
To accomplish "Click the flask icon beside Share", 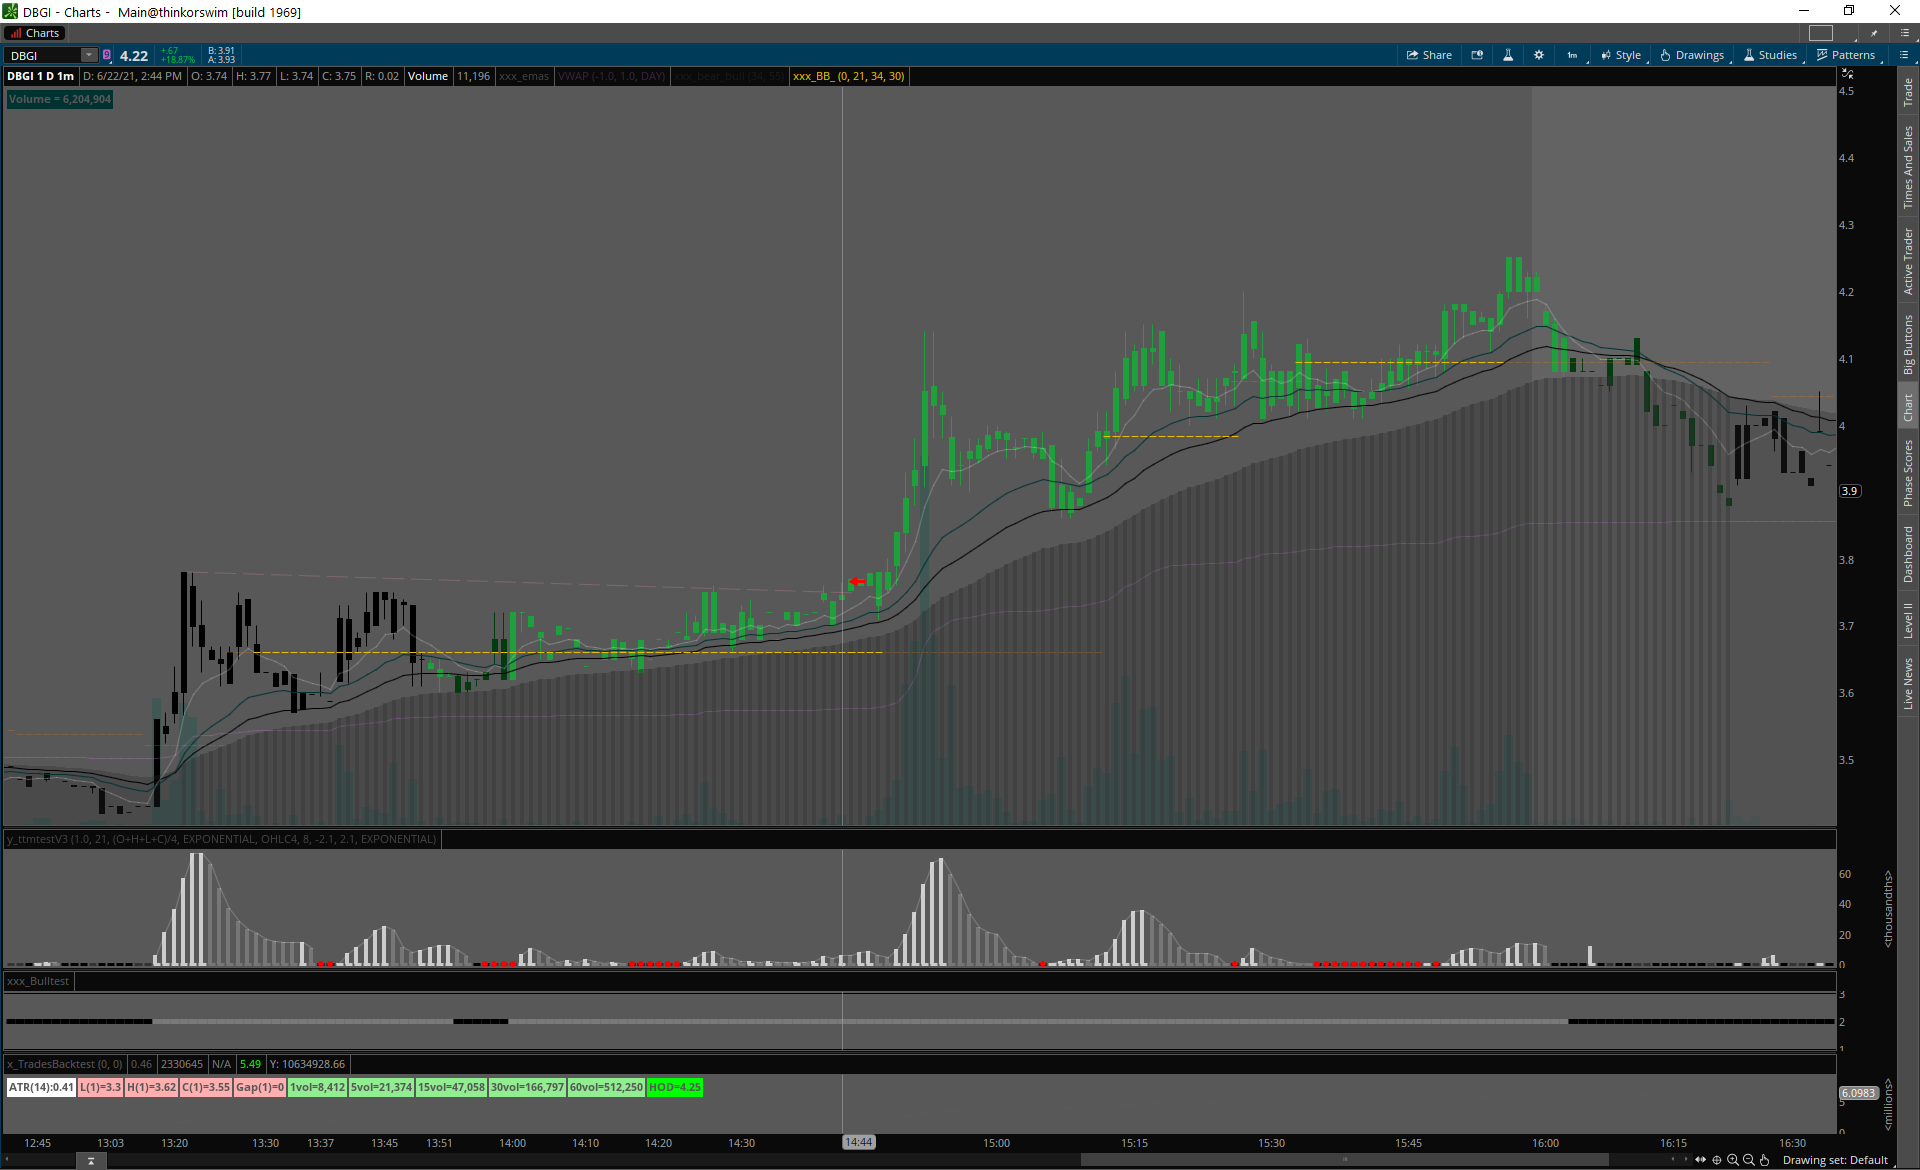I will (1508, 55).
